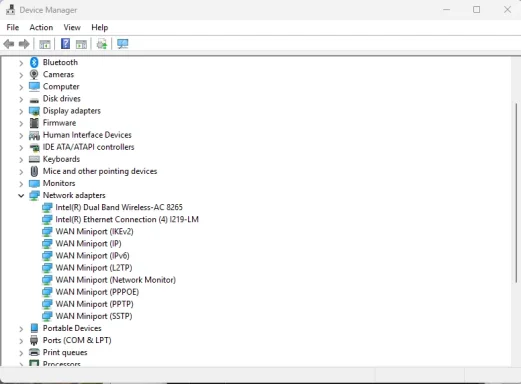Expand the Cameras node chevron

tap(21, 75)
